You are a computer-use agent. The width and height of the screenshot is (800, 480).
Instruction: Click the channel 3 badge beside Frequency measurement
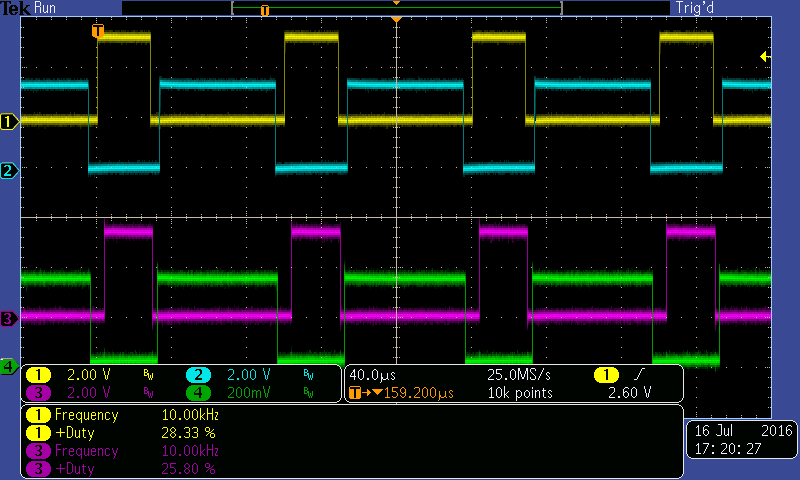click(38, 451)
